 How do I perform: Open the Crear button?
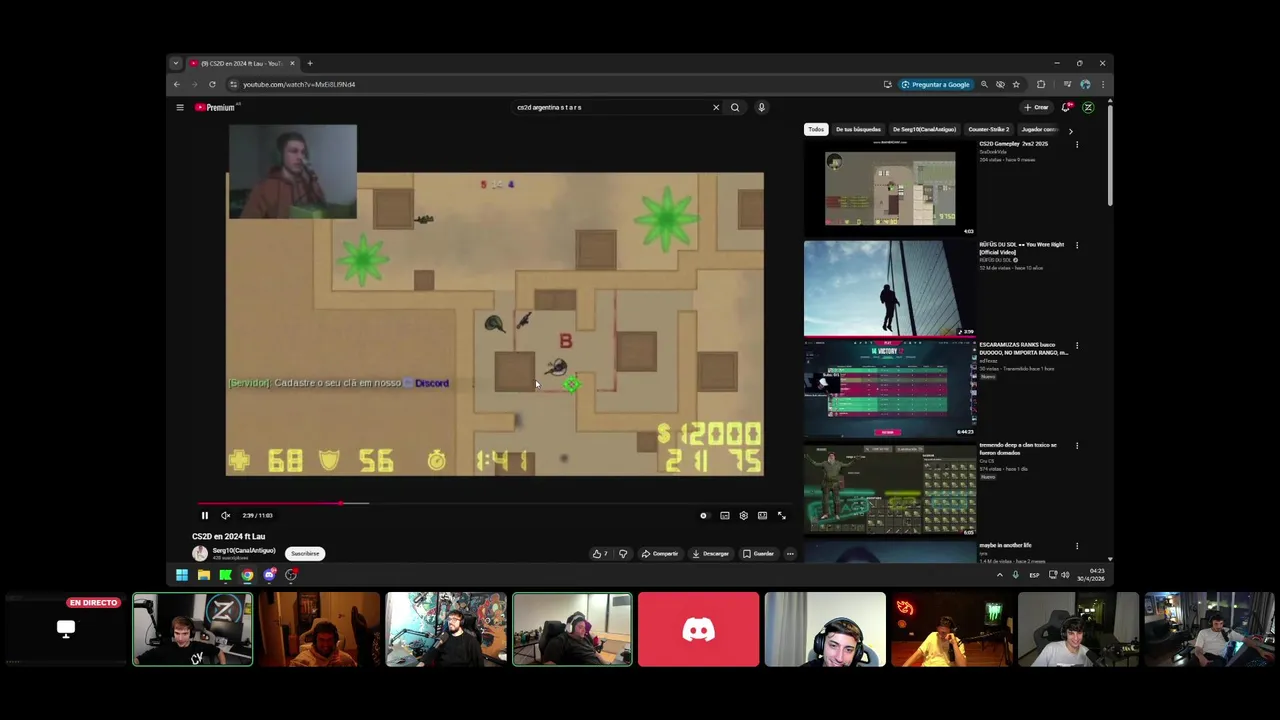point(1036,107)
